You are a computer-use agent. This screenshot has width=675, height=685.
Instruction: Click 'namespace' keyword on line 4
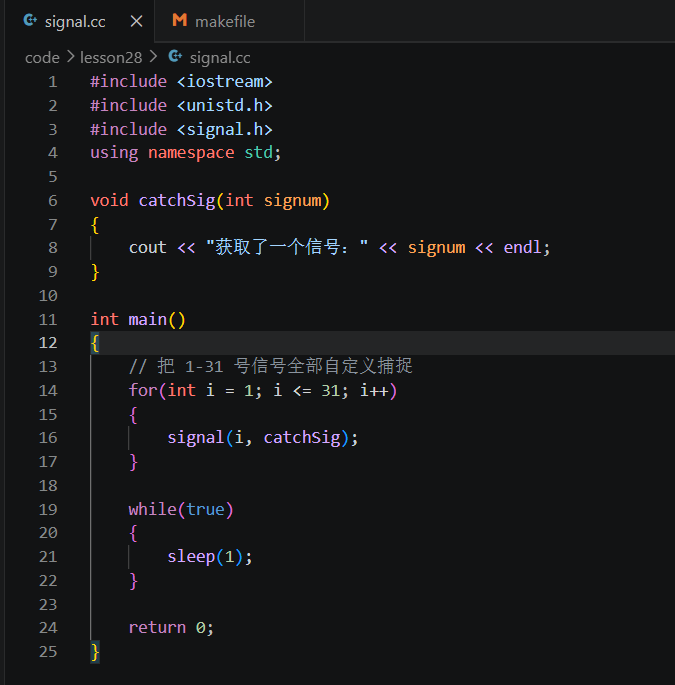pyautogui.click(x=191, y=153)
